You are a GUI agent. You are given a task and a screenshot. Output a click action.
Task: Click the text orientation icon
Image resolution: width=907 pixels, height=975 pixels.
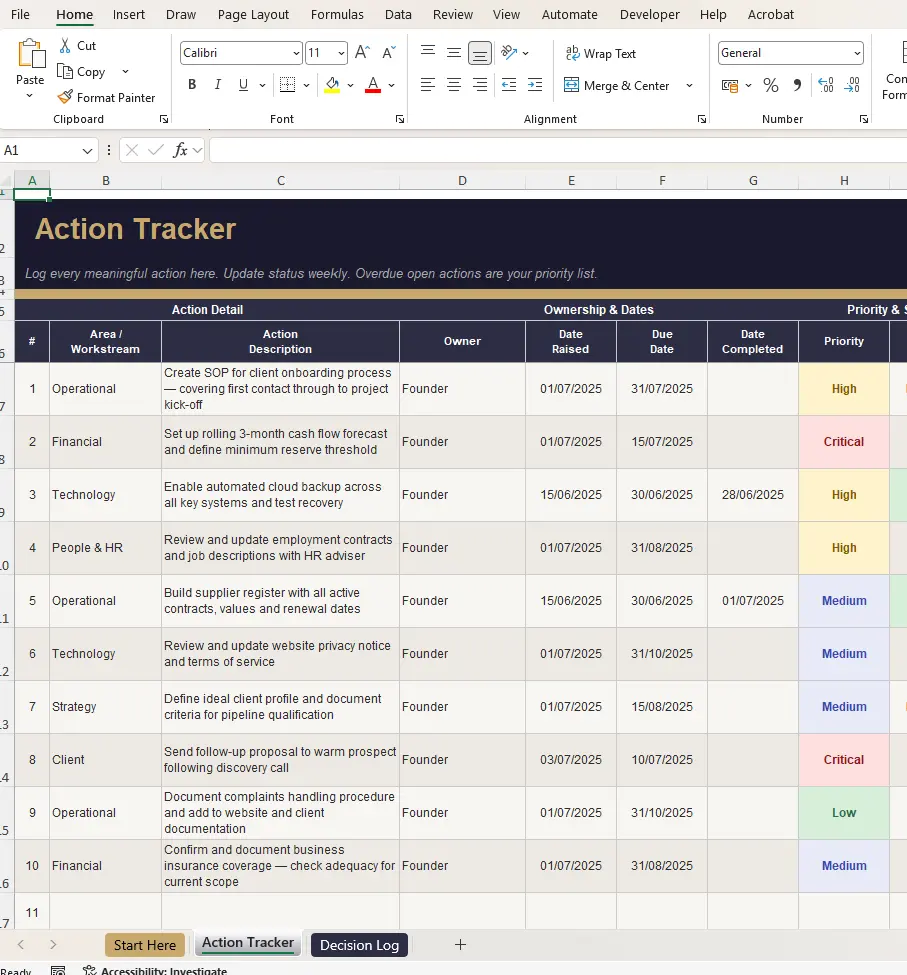click(509, 53)
